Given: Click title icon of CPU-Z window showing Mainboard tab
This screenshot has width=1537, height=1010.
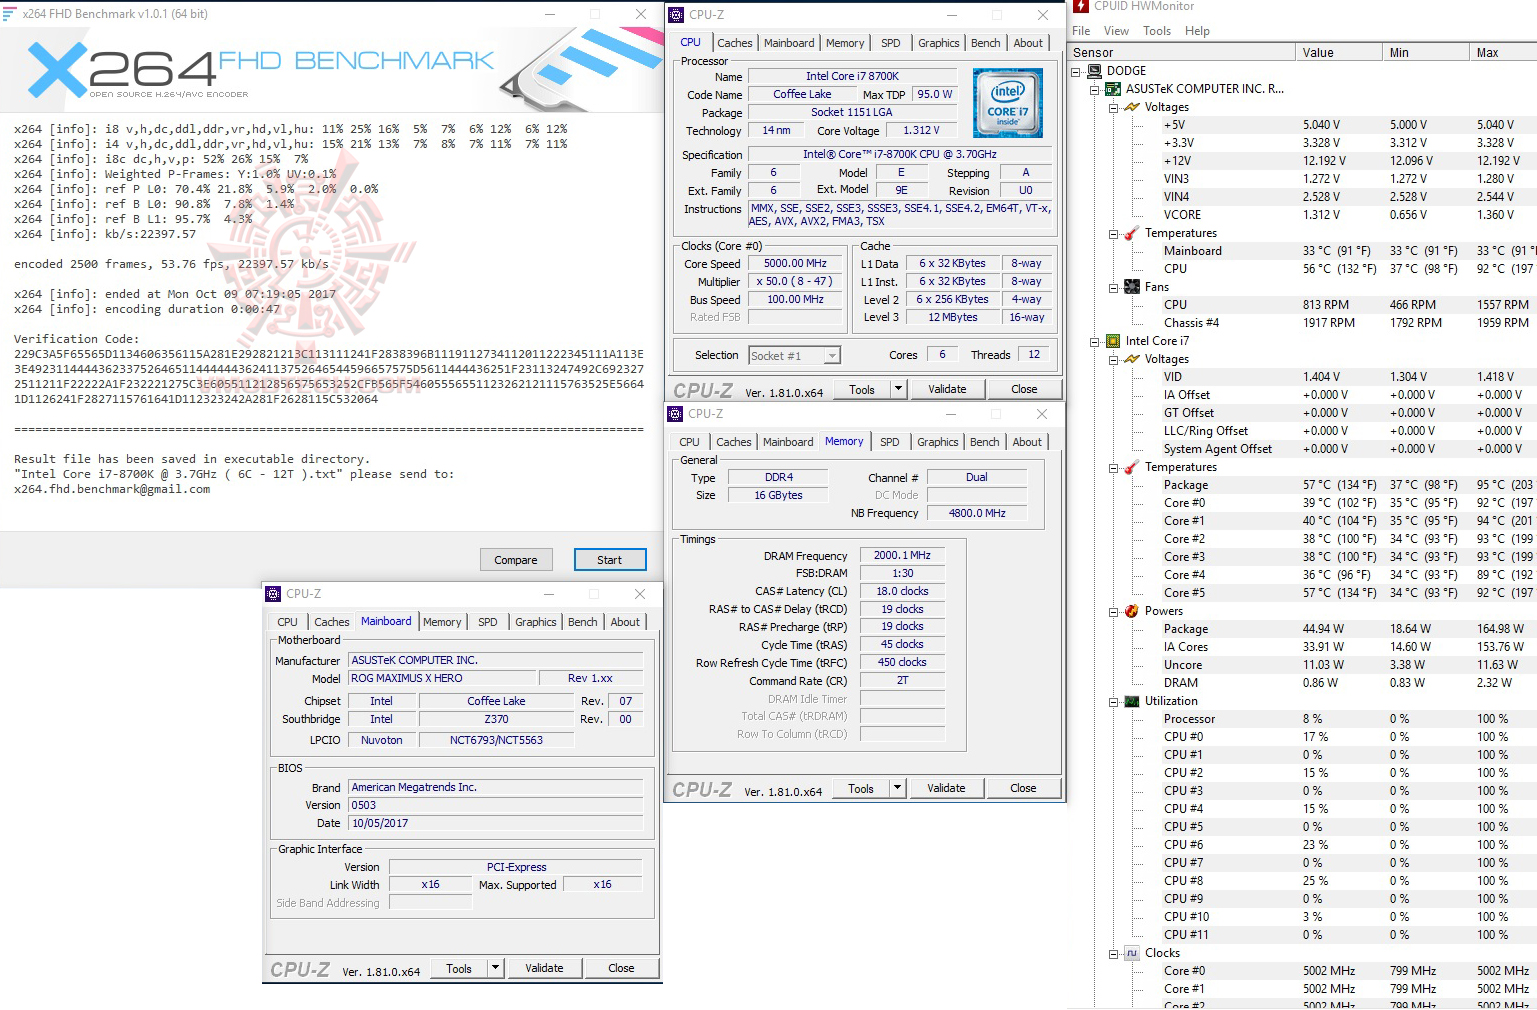Looking at the screenshot, I should (x=273, y=594).
